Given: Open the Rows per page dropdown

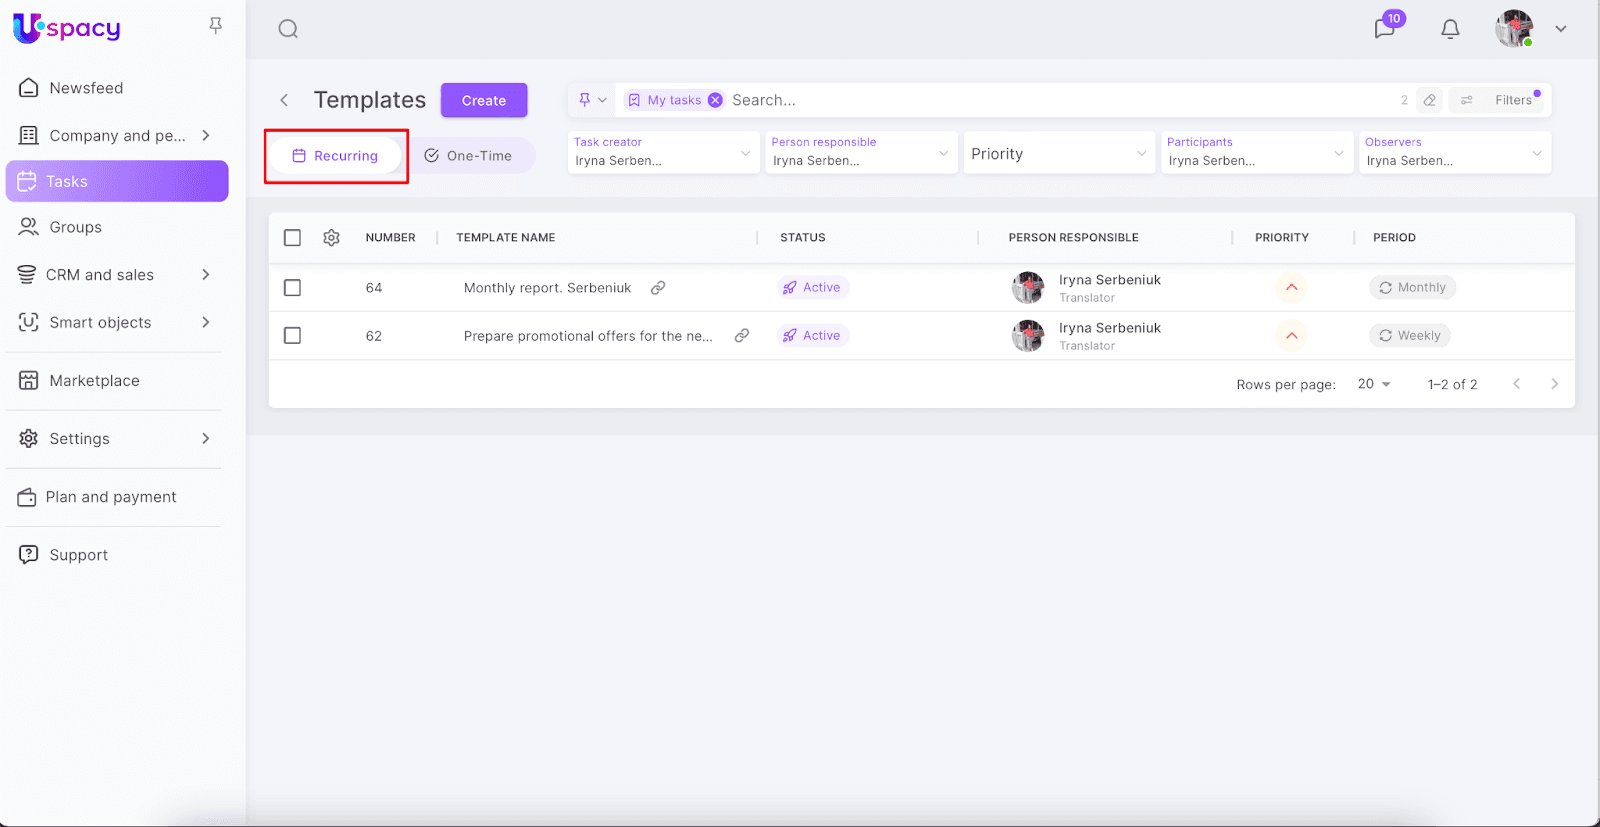Looking at the screenshot, I should click(x=1374, y=384).
